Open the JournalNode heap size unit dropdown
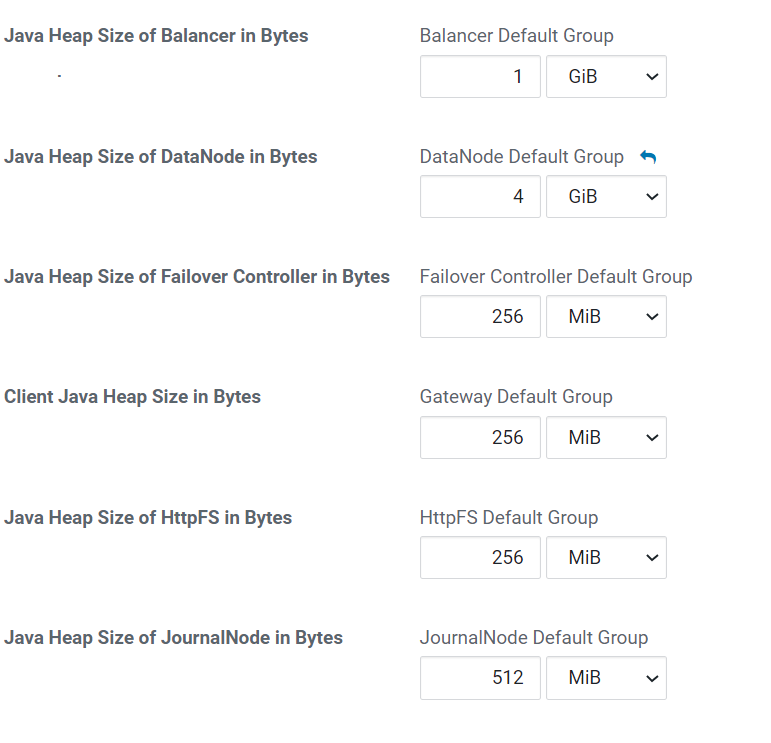Viewport: 771px width, 743px height. pyautogui.click(x=606, y=678)
